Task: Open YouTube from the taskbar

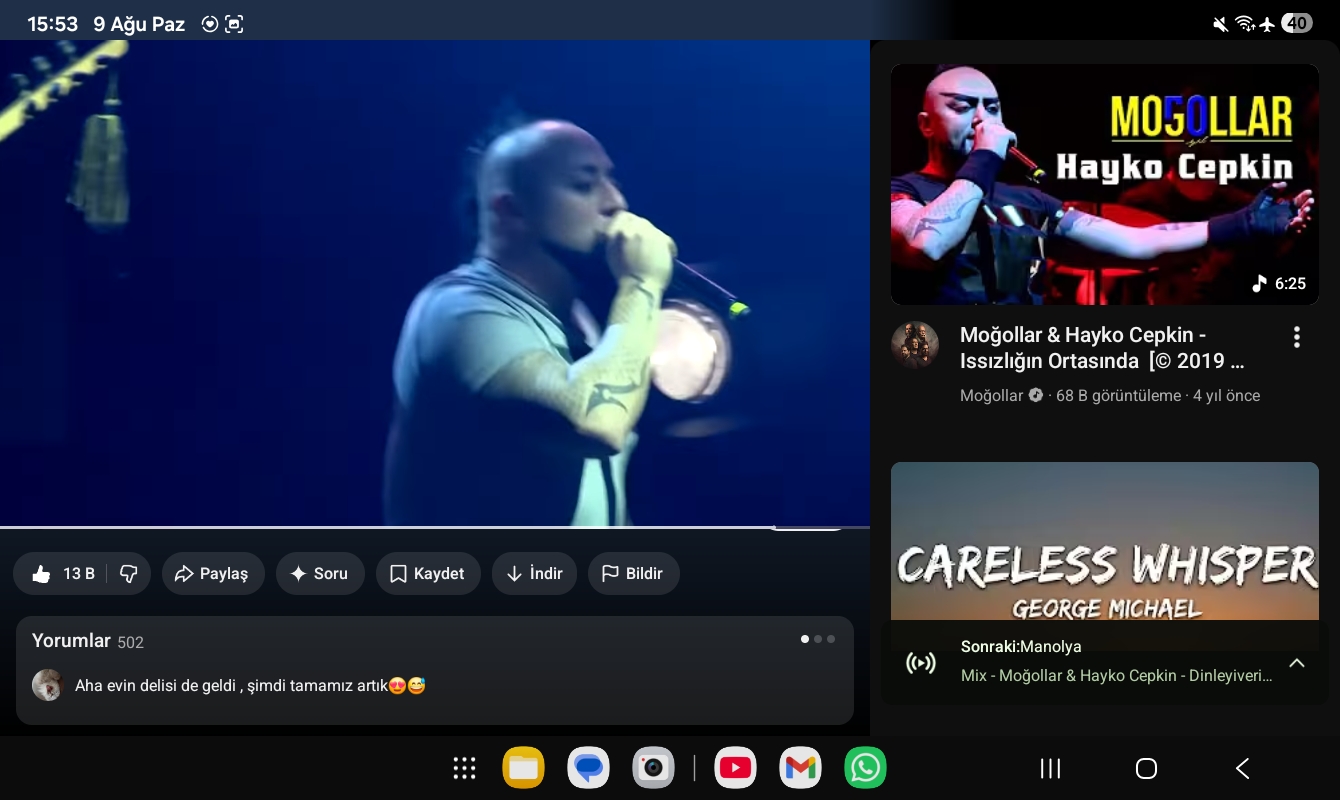Action: point(735,768)
